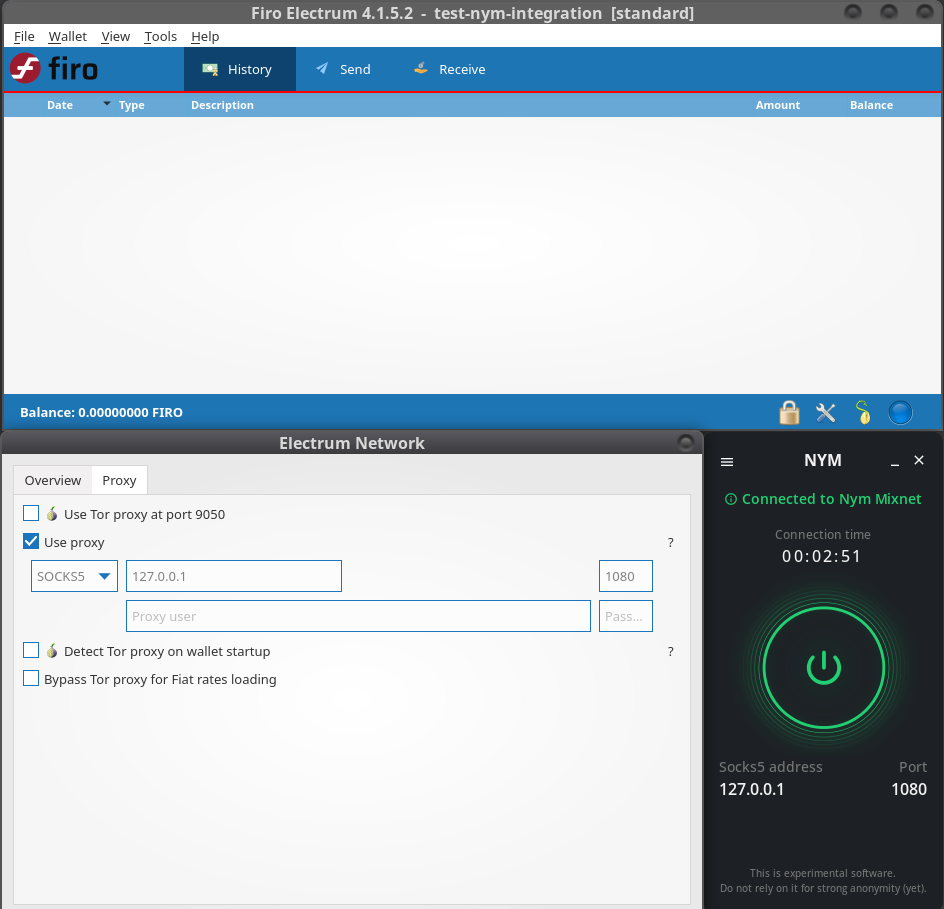
Task: Click NYM Socks5 address value 127.0.0.1
Action: [x=751, y=789]
